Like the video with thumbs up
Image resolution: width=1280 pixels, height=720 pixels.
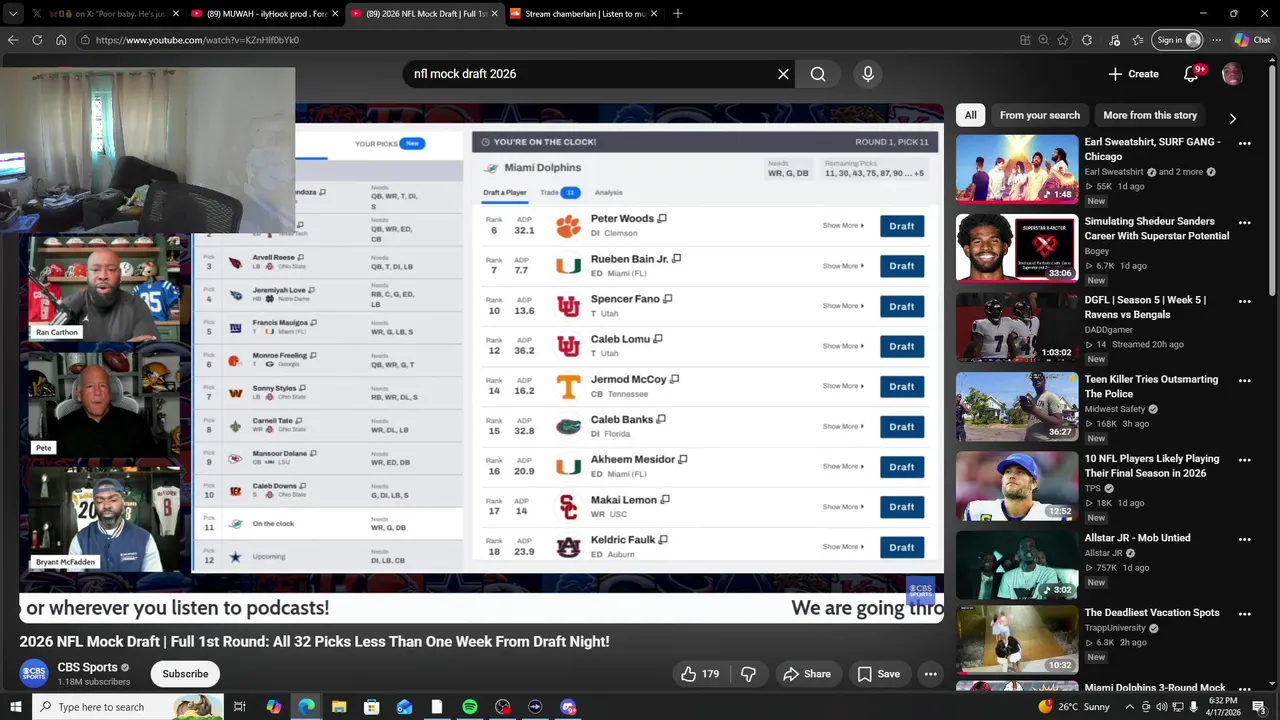[700, 674]
